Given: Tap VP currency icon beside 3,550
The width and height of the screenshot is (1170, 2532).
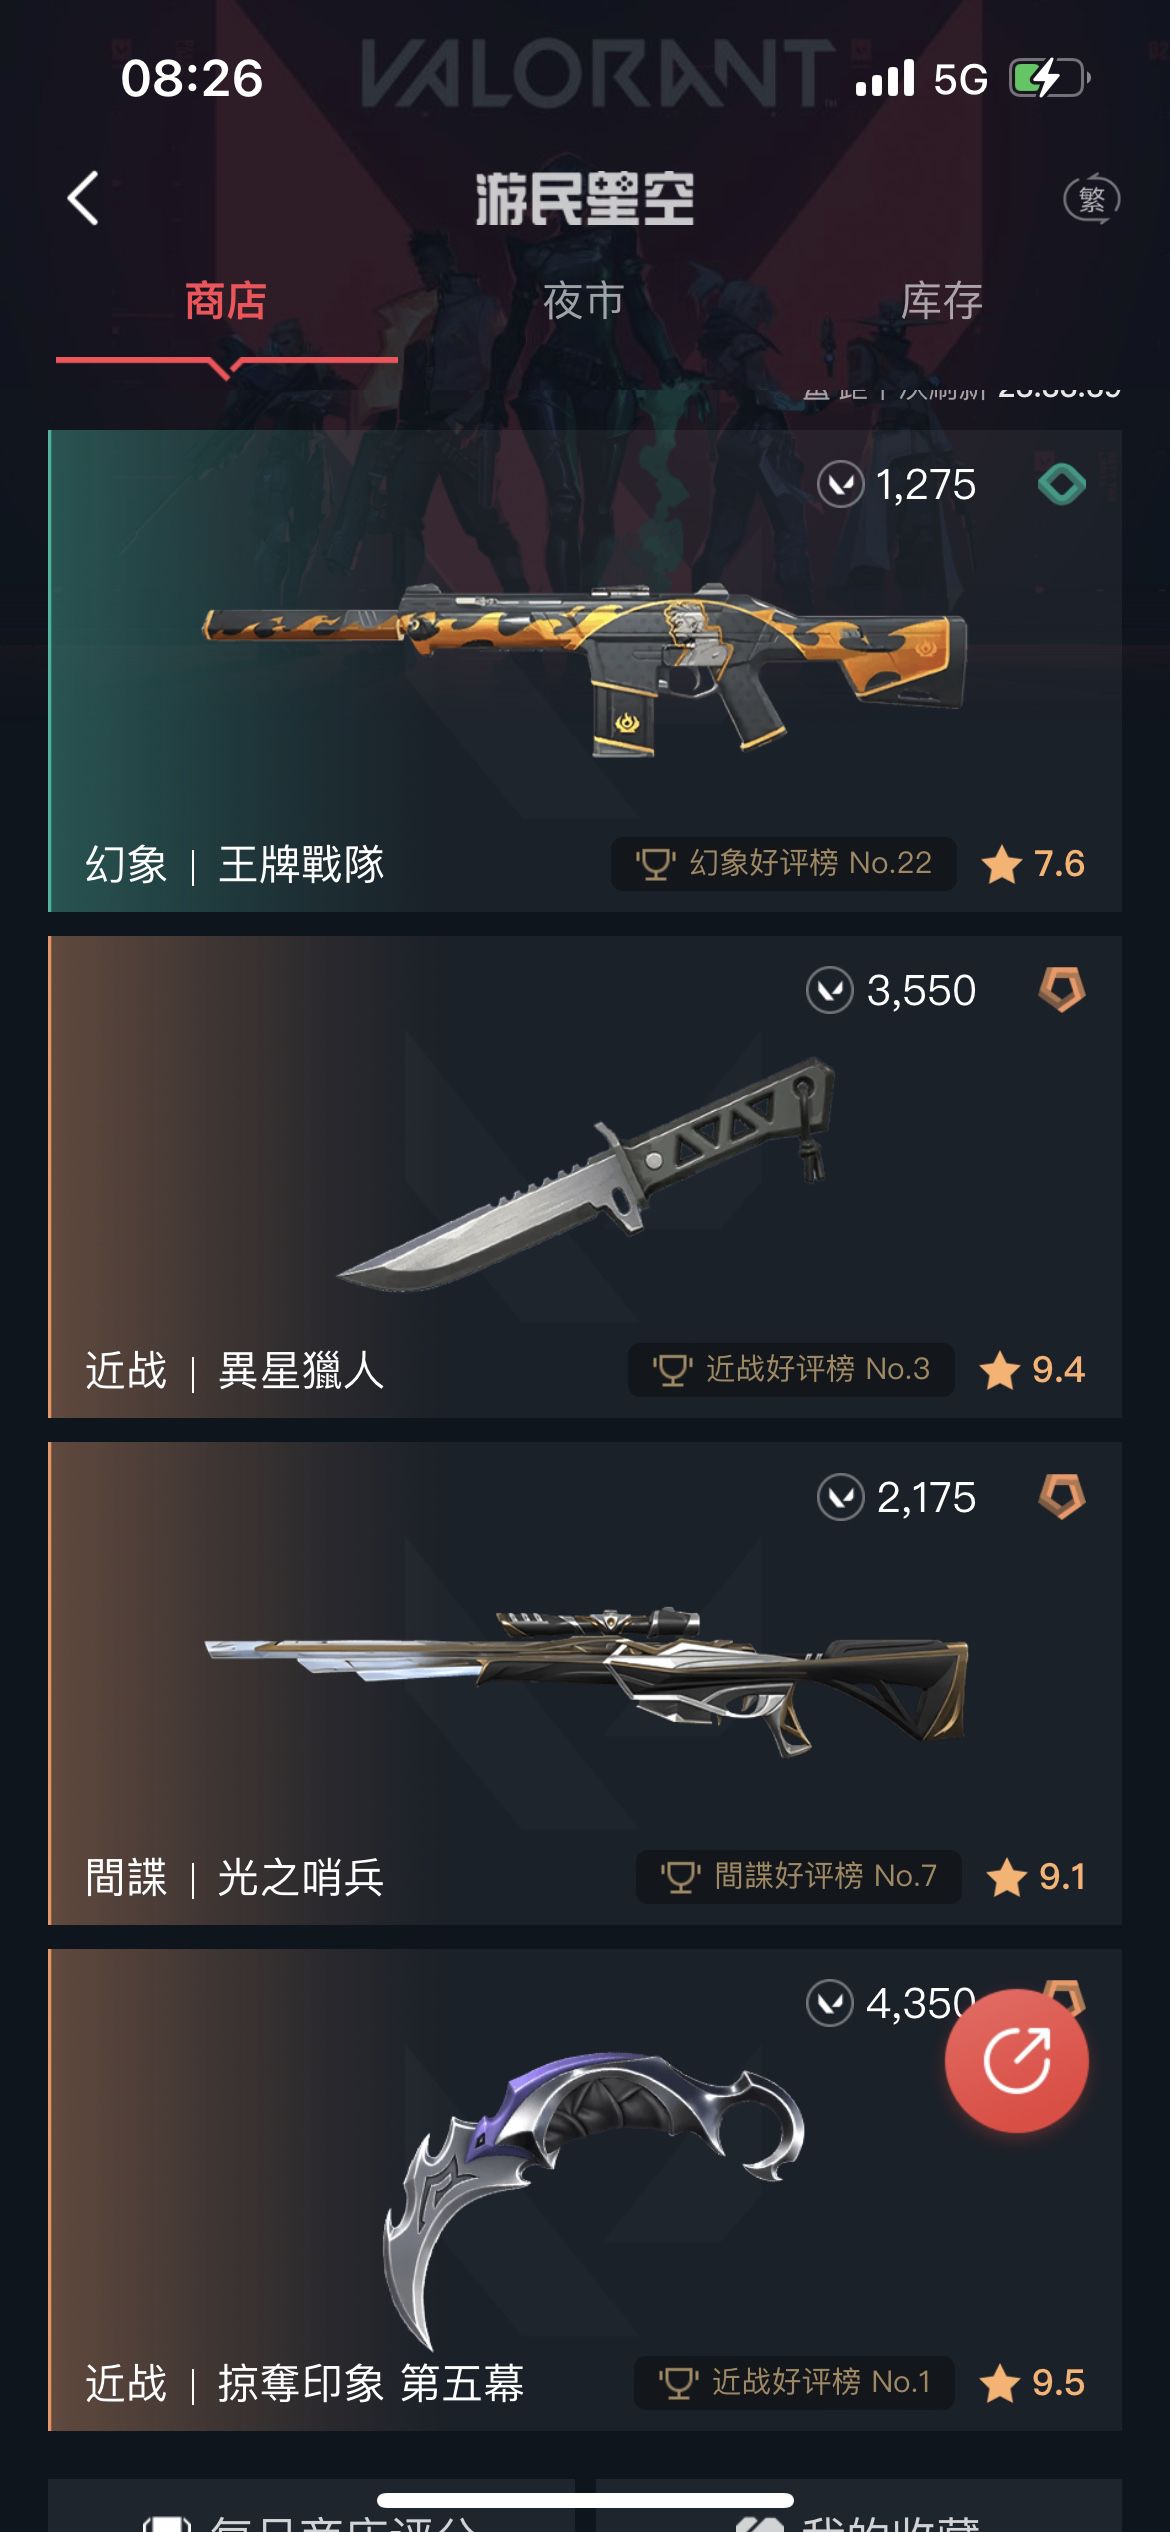Looking at the screenshot, I should 830,990.
